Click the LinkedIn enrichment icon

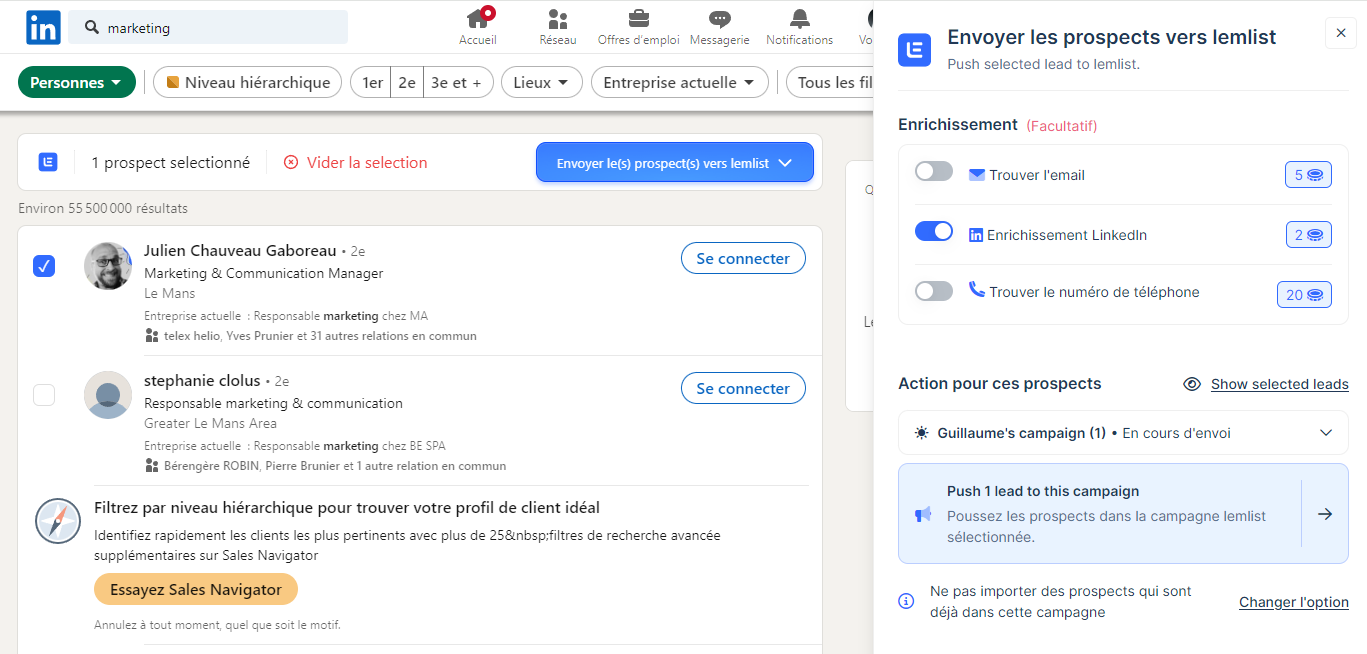coord(976,236)
